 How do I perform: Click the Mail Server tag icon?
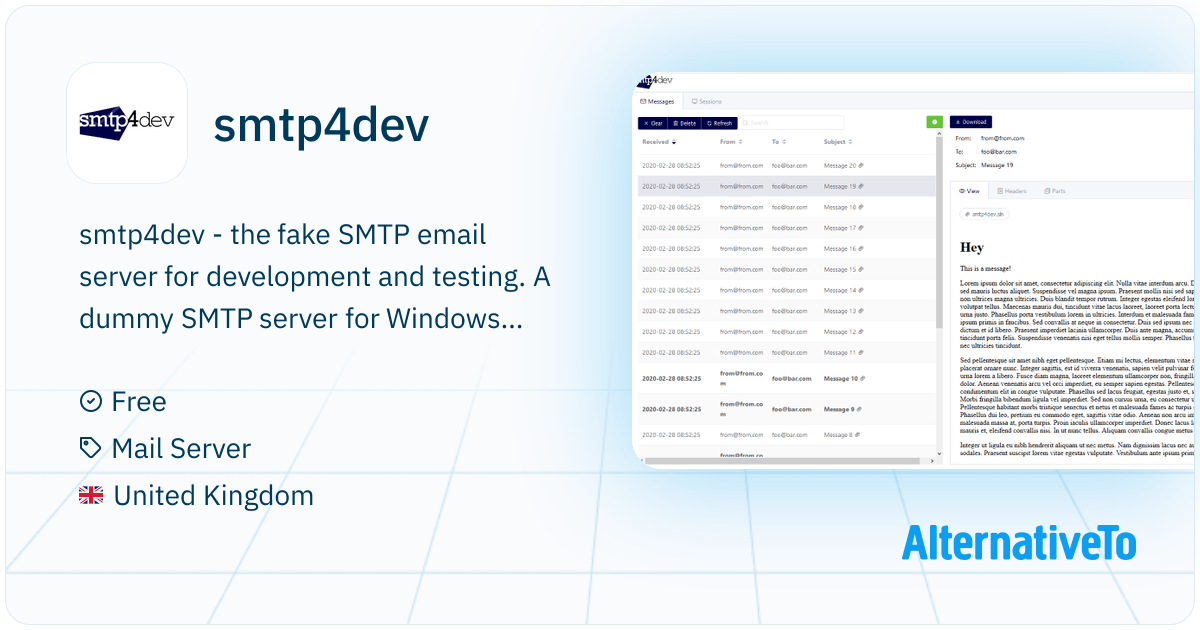(91, 448)
